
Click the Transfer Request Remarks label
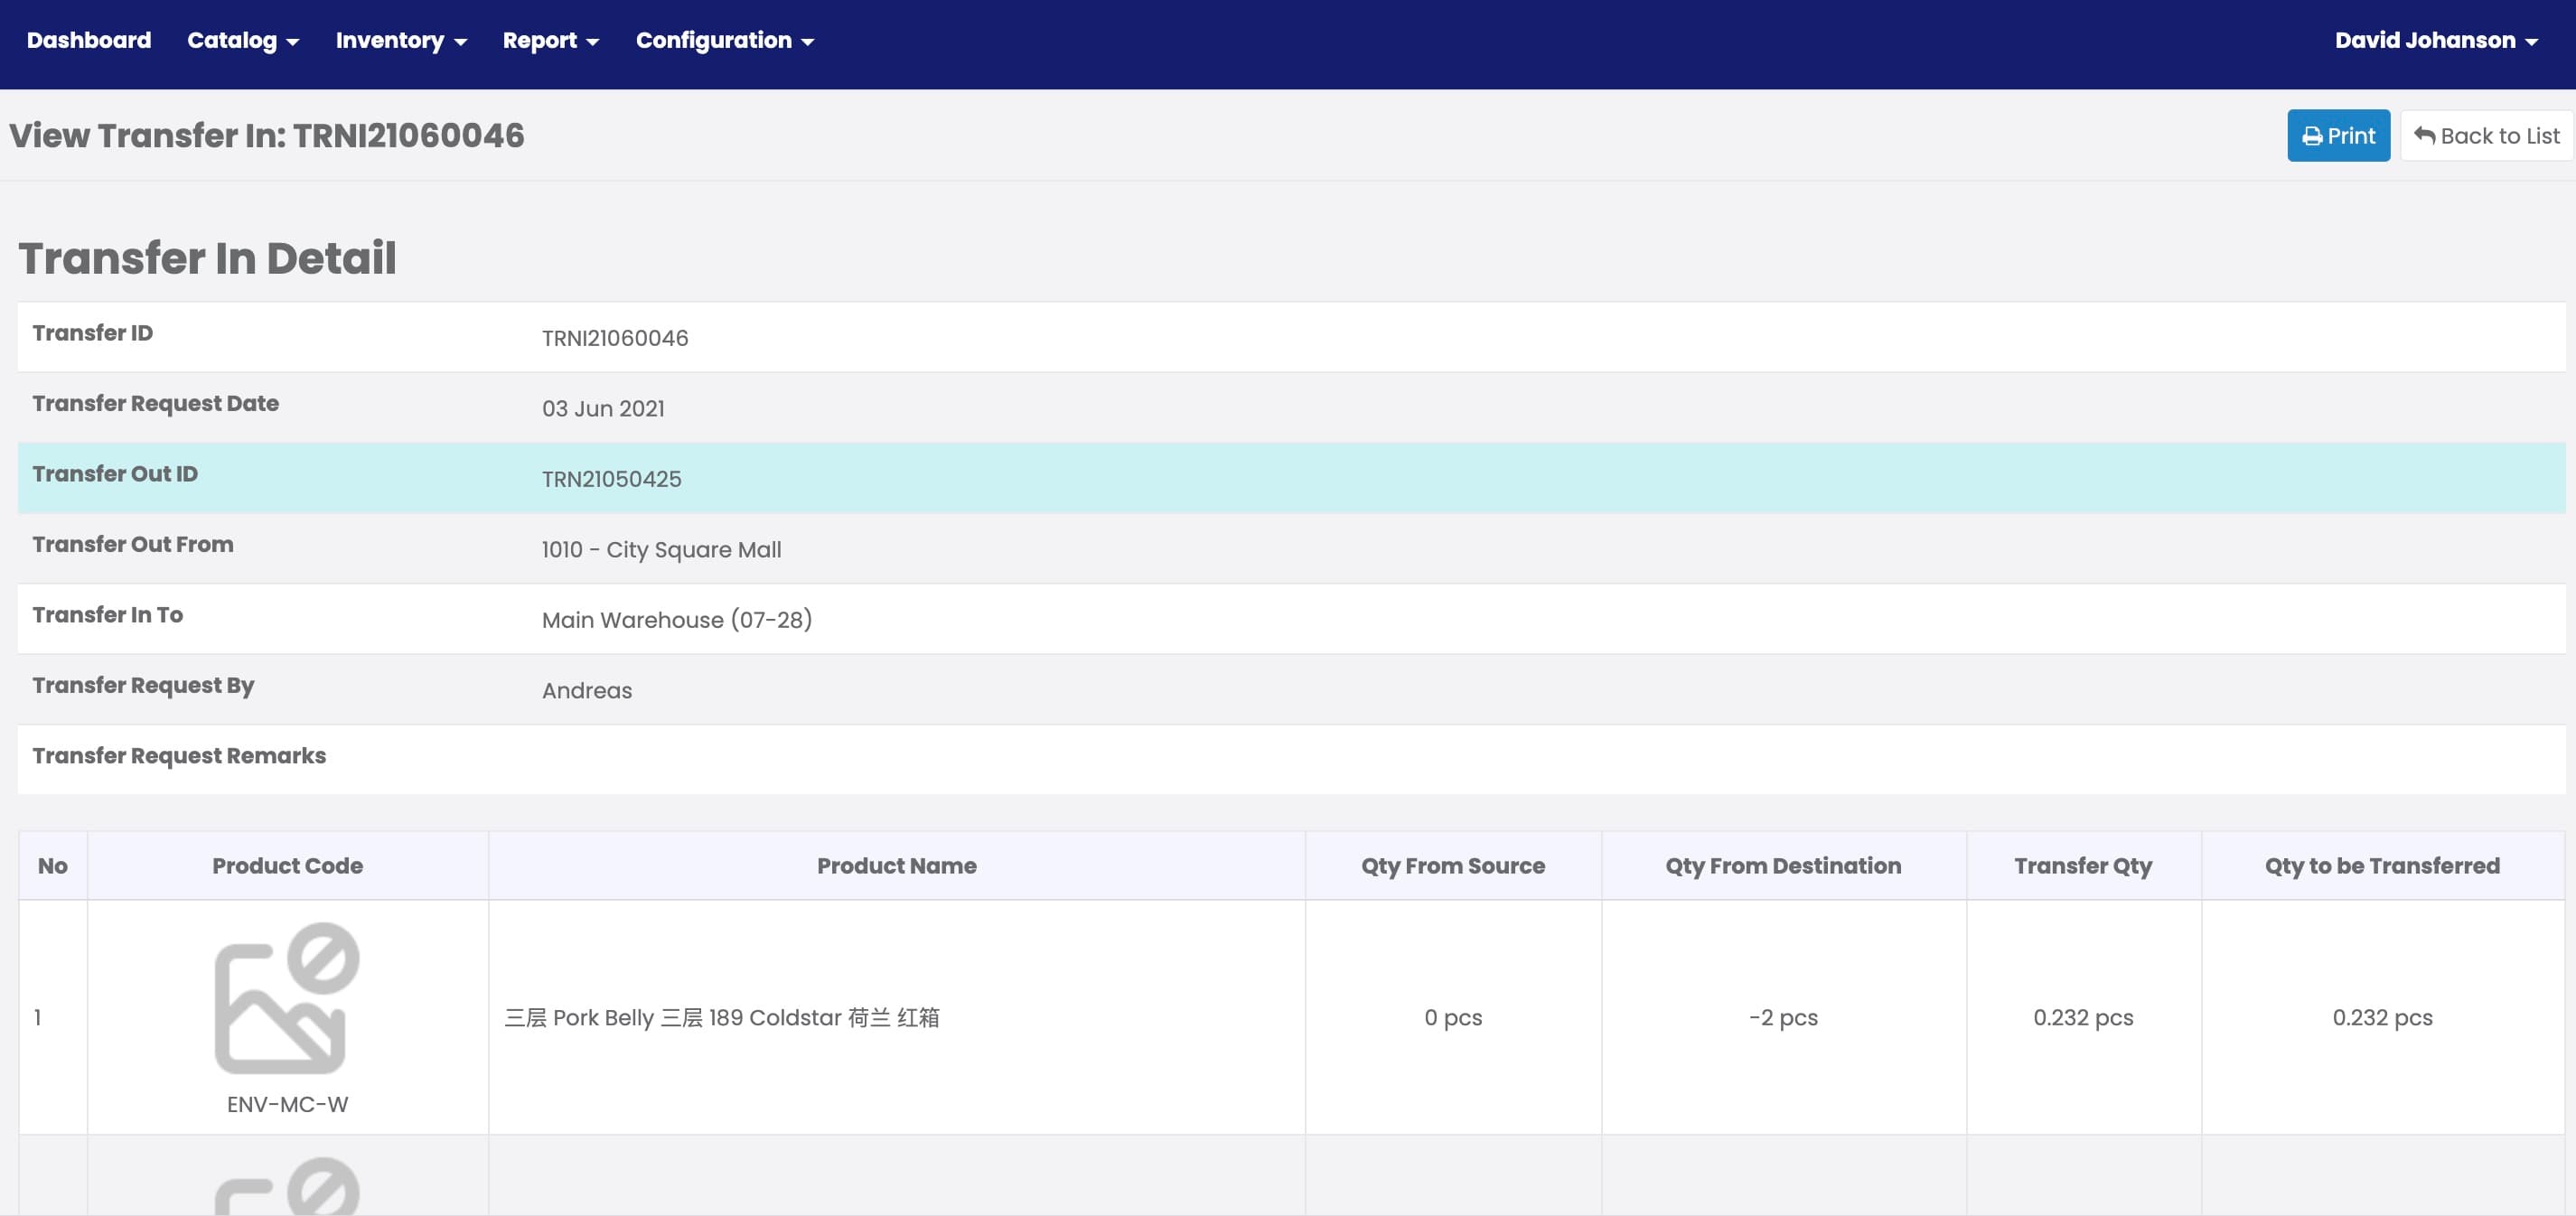(x=179, y=755)
